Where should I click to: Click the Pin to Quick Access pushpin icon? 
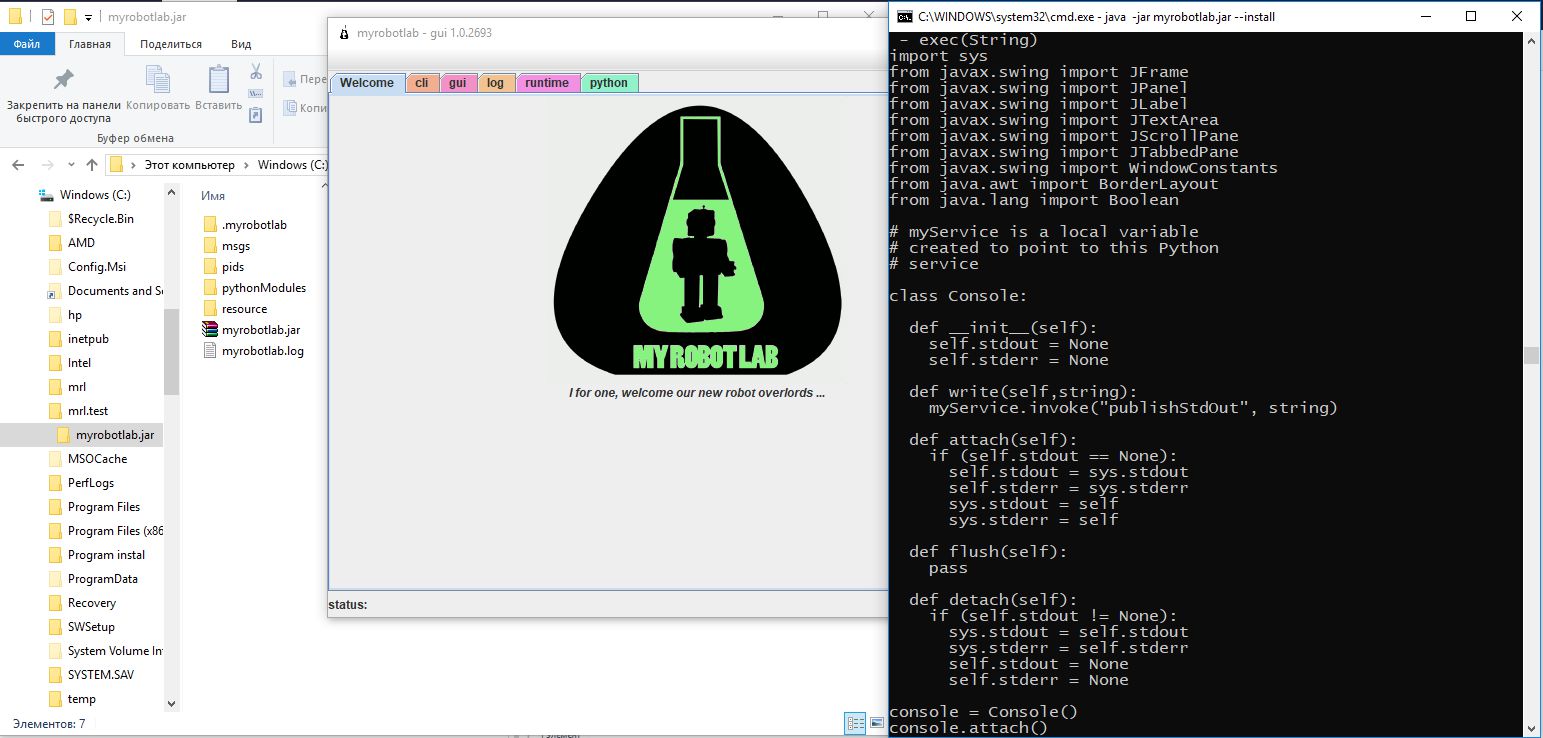click(63, 79)
